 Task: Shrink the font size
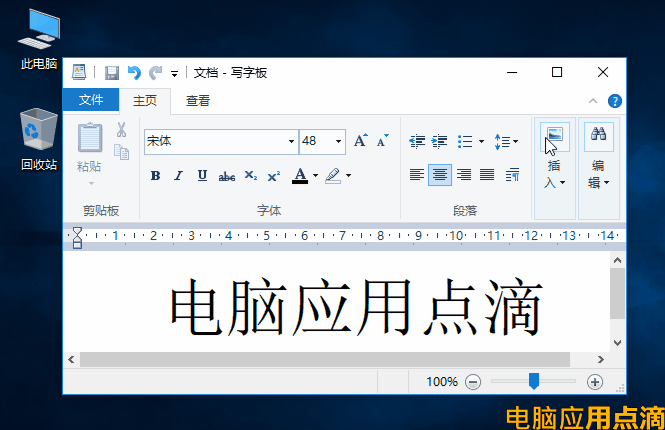(383, 141)
